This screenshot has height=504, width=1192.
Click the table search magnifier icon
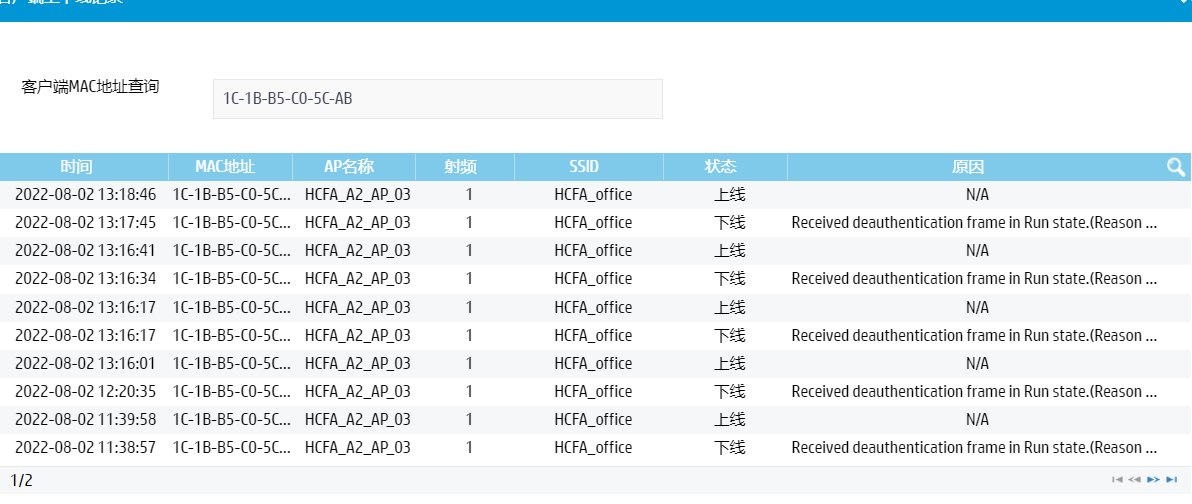1176,167
